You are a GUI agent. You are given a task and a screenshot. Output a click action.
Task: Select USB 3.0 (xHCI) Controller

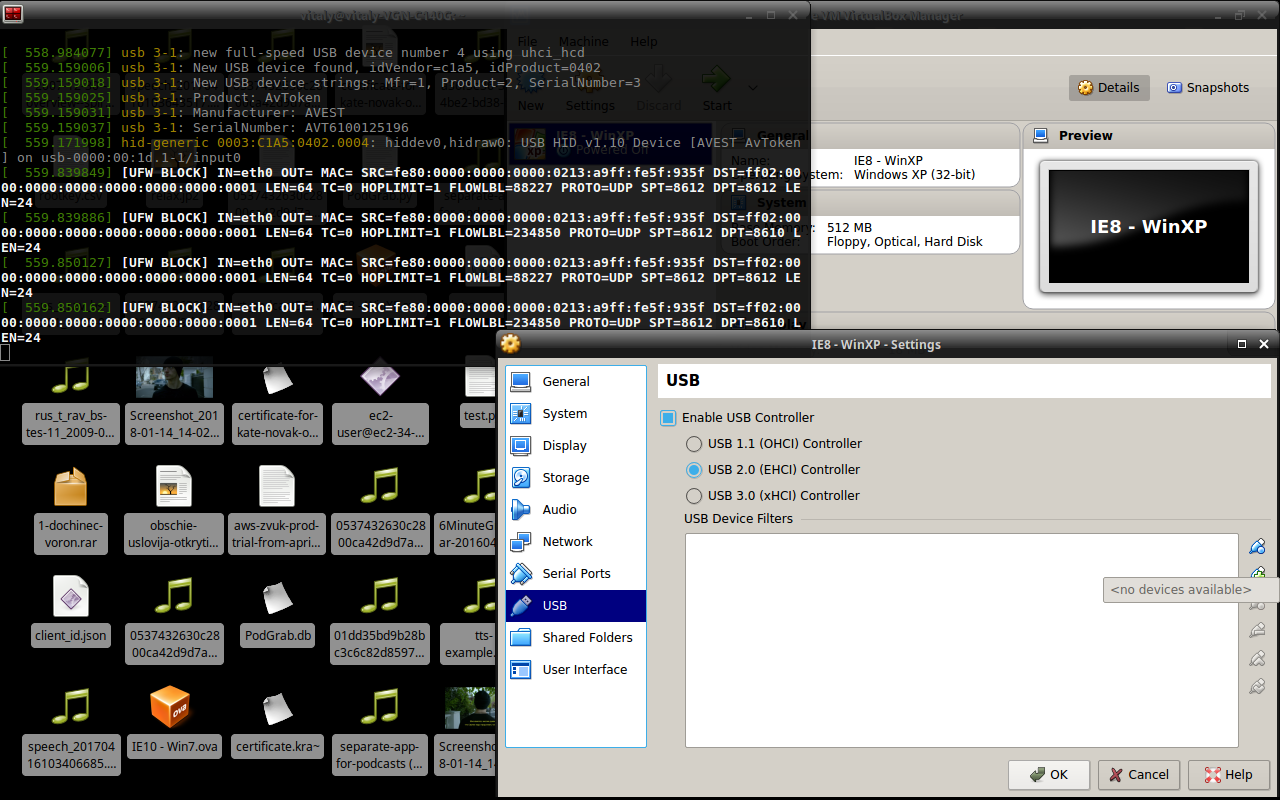772,495
